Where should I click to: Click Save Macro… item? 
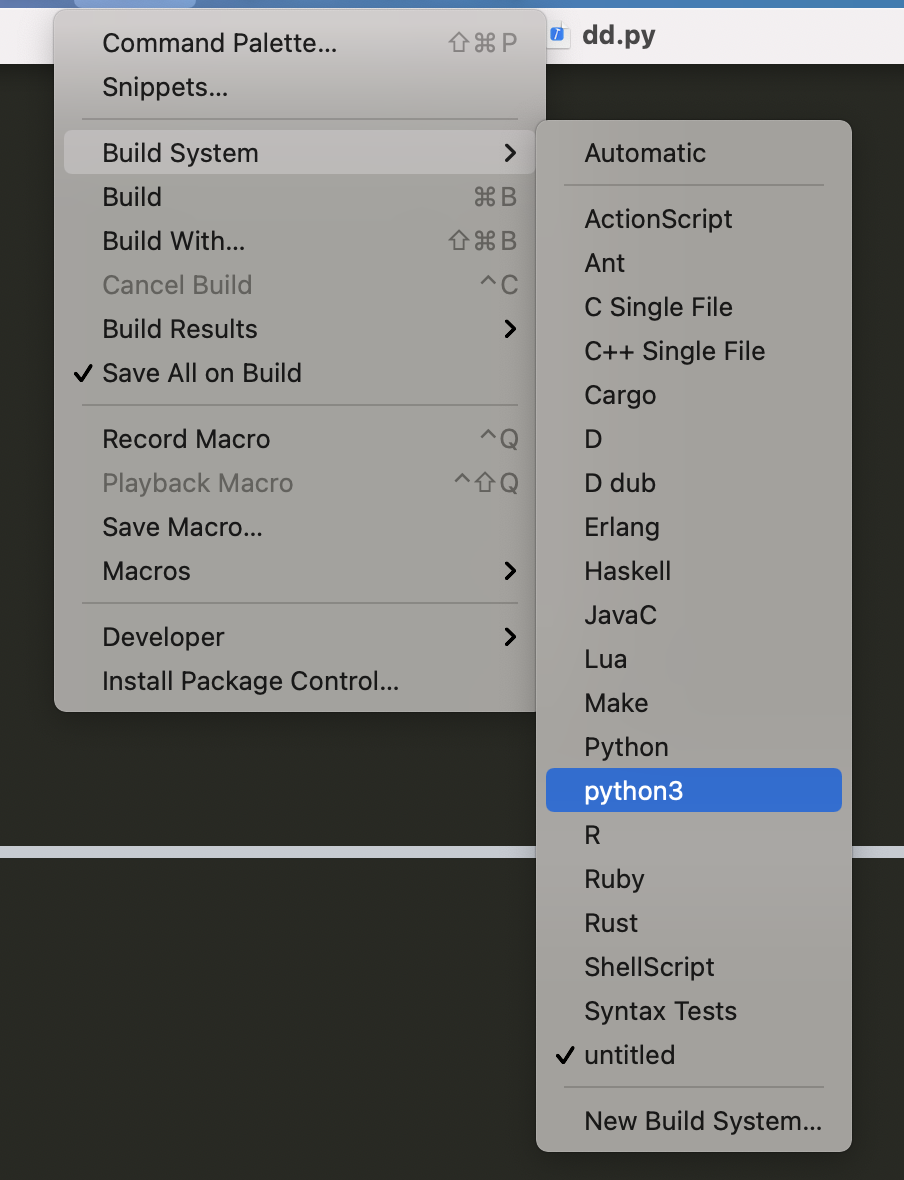[300, 528]
